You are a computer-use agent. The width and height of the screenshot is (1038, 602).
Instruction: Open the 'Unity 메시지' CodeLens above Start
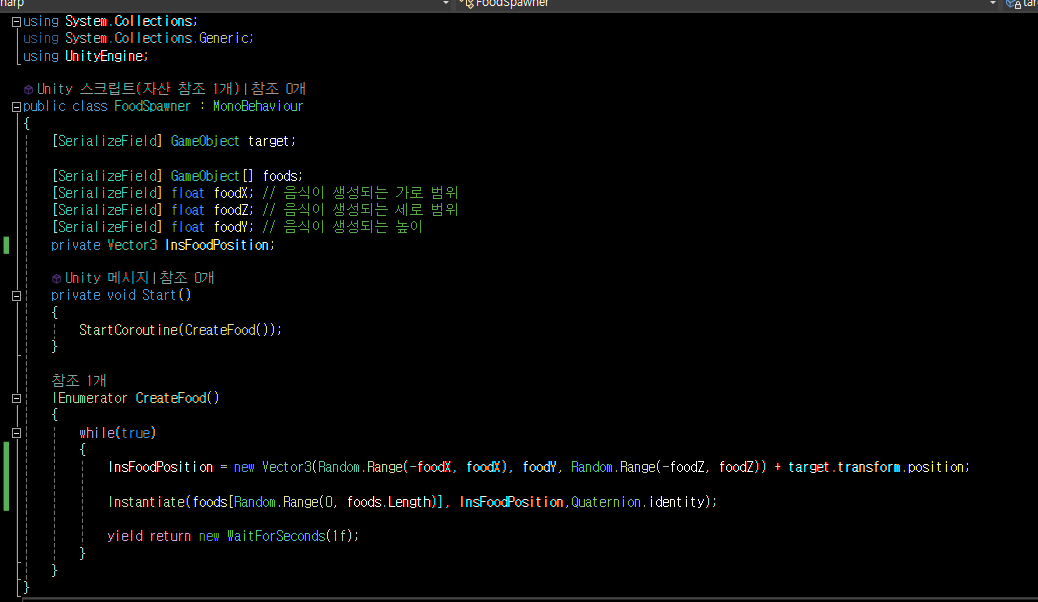tap(107, 278)
